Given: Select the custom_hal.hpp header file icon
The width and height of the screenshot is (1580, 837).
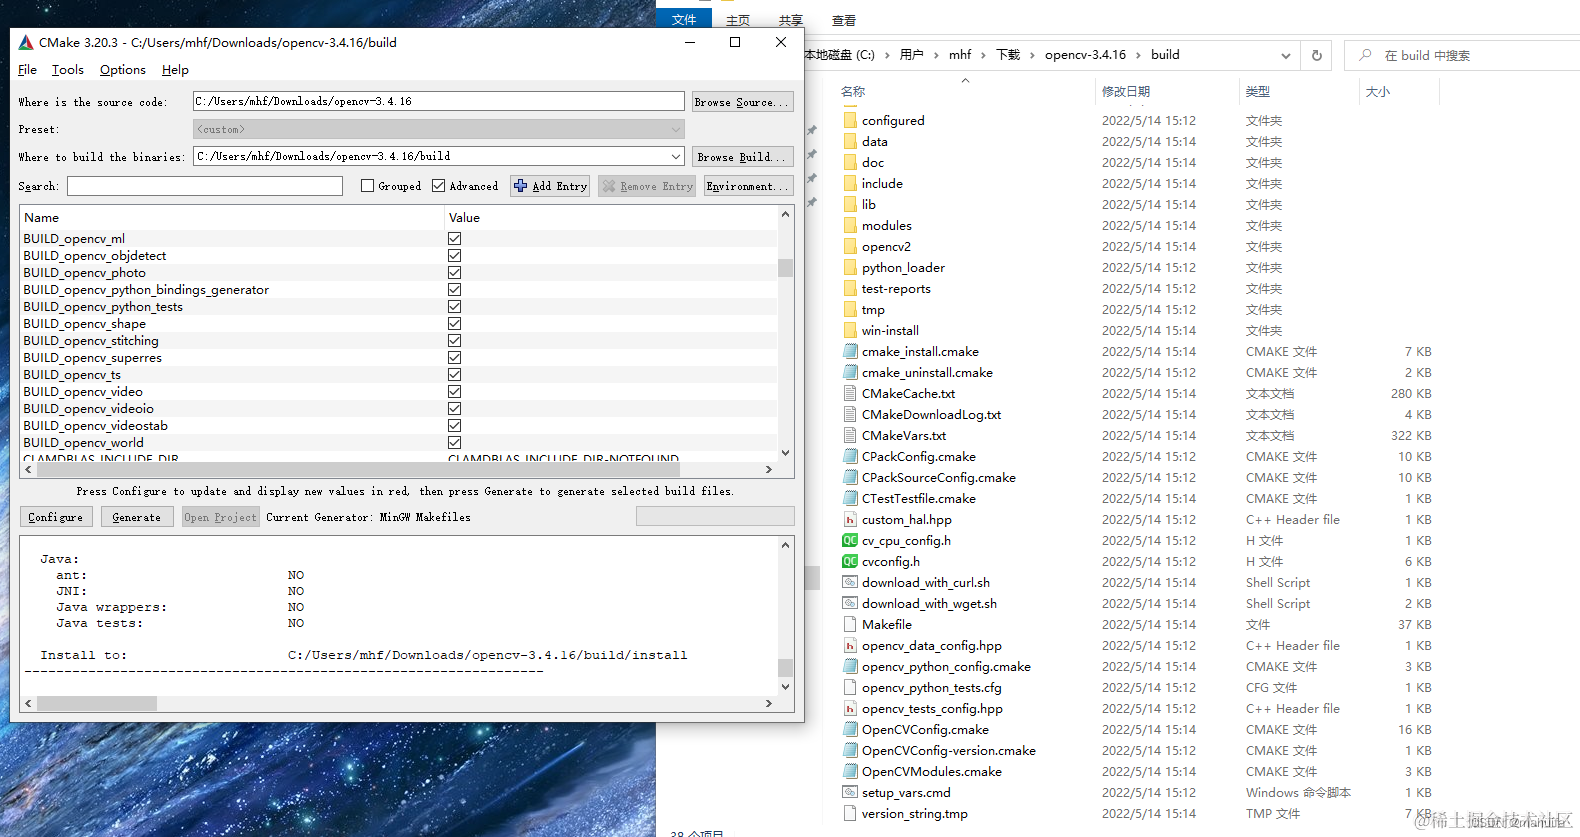Looking at the screenshot, I should pyautogui.click(x=850, y=519).
